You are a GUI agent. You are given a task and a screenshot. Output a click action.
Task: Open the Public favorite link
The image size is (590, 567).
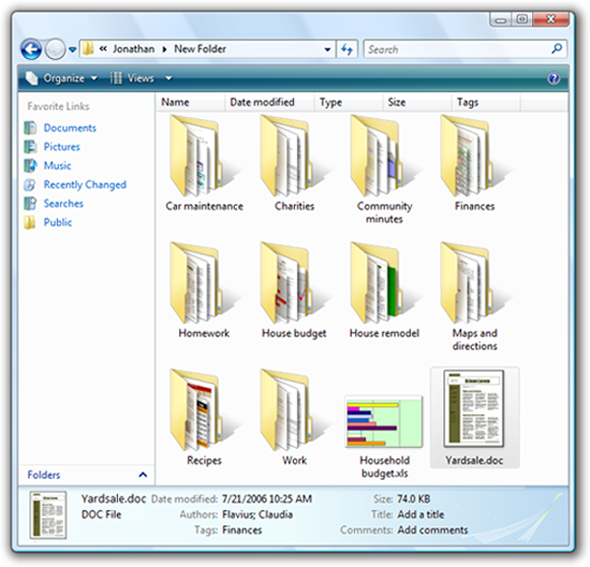click(58, 222)
